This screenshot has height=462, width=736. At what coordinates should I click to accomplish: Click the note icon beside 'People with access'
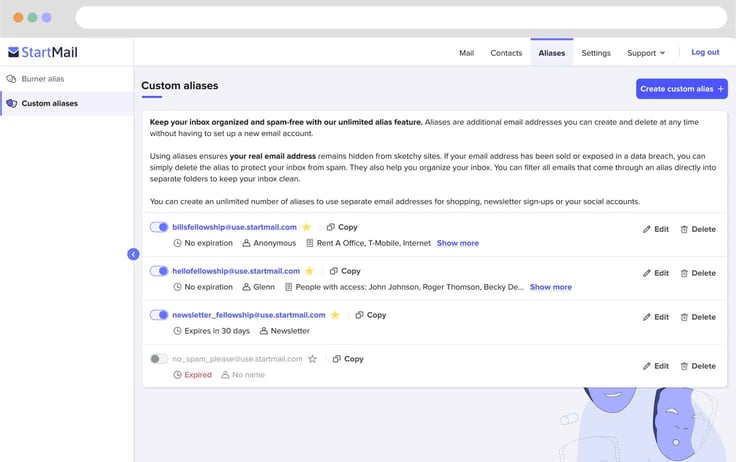288,287
